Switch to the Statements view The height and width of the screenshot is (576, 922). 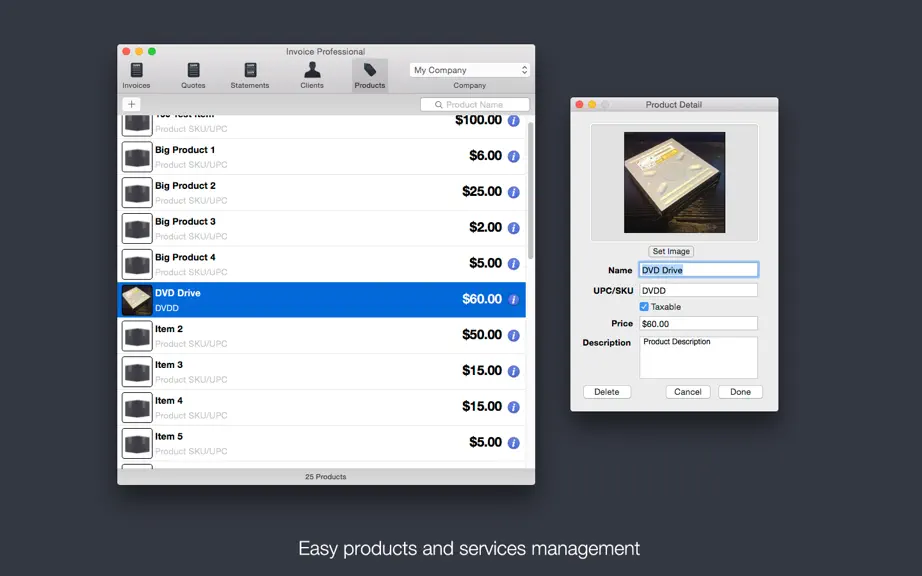250,75
